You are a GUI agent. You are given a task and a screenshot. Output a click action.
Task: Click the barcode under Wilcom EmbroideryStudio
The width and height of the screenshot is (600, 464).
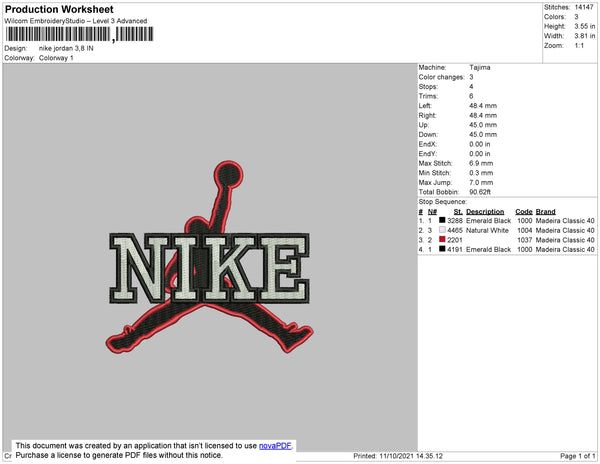coord(79,34)
